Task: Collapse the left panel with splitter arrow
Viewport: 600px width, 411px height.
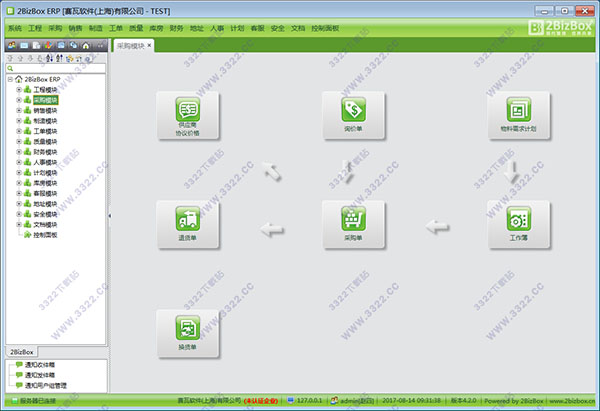Action: pyautogui.click(x=109, y=215)
